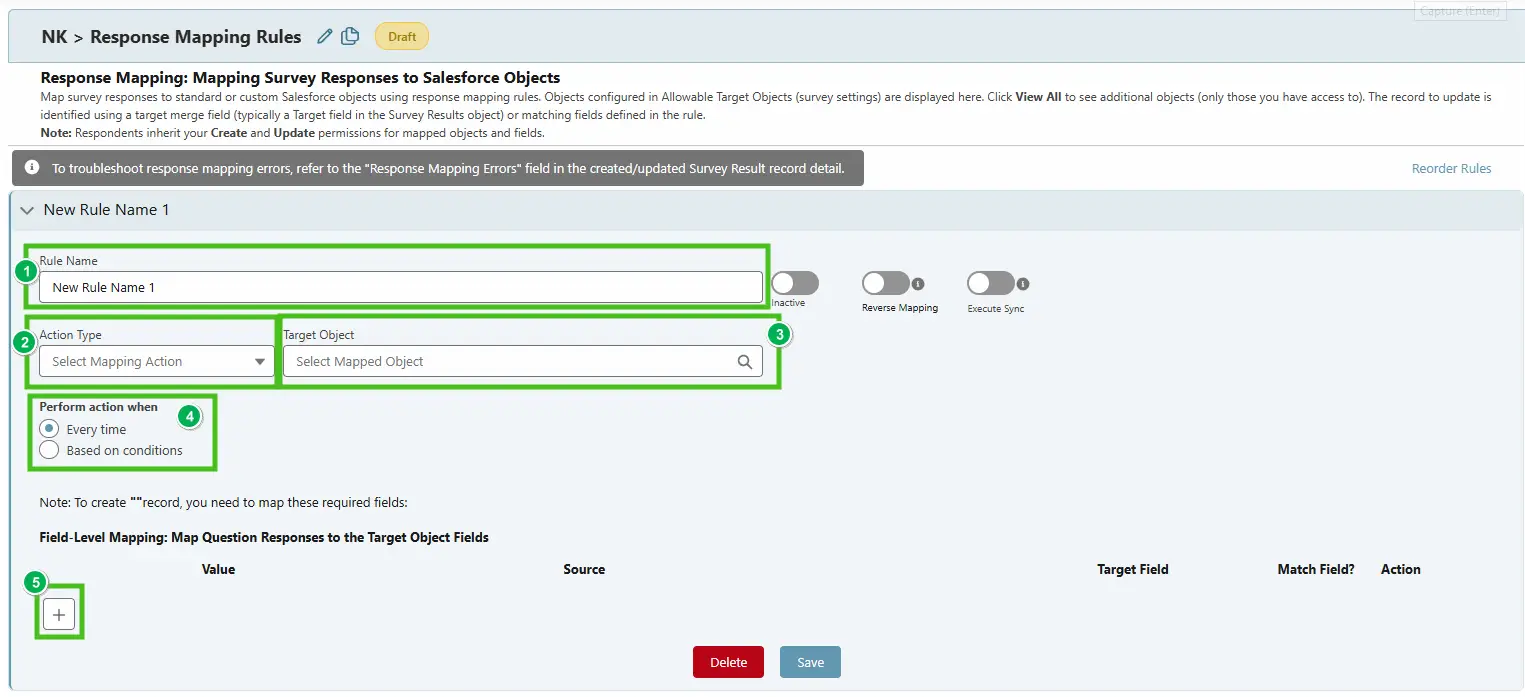The image size is (1525, 697).
Task: Collapse the New Rule Name 1 section
Action: [x=27, y=210]
